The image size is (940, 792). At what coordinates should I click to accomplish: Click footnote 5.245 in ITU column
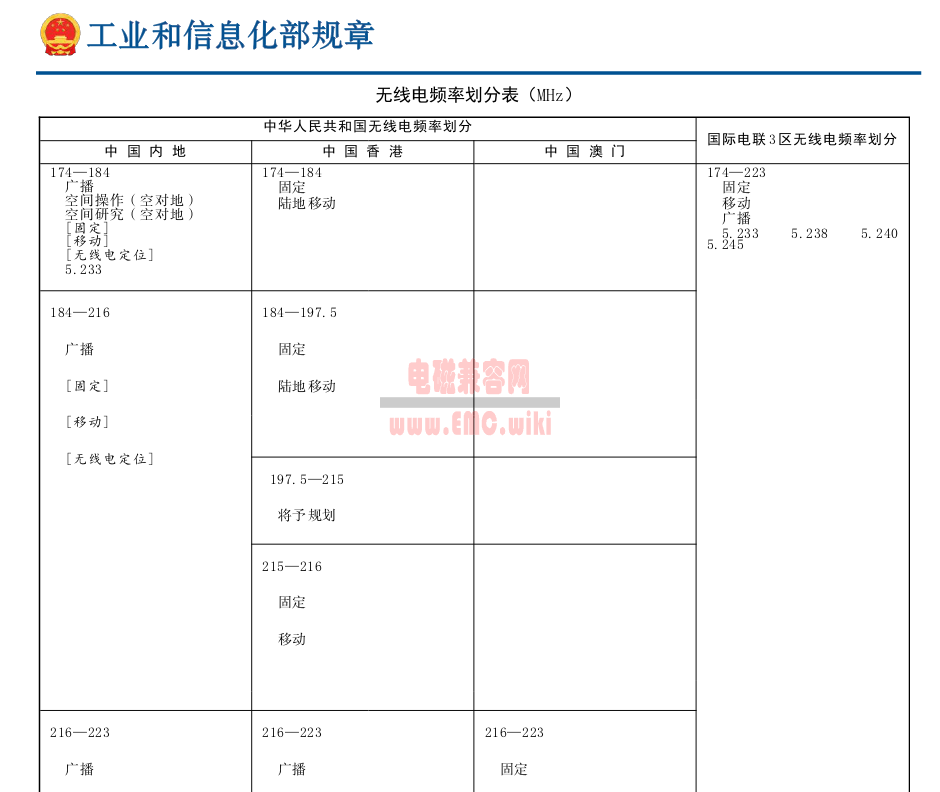coord(725,245)
